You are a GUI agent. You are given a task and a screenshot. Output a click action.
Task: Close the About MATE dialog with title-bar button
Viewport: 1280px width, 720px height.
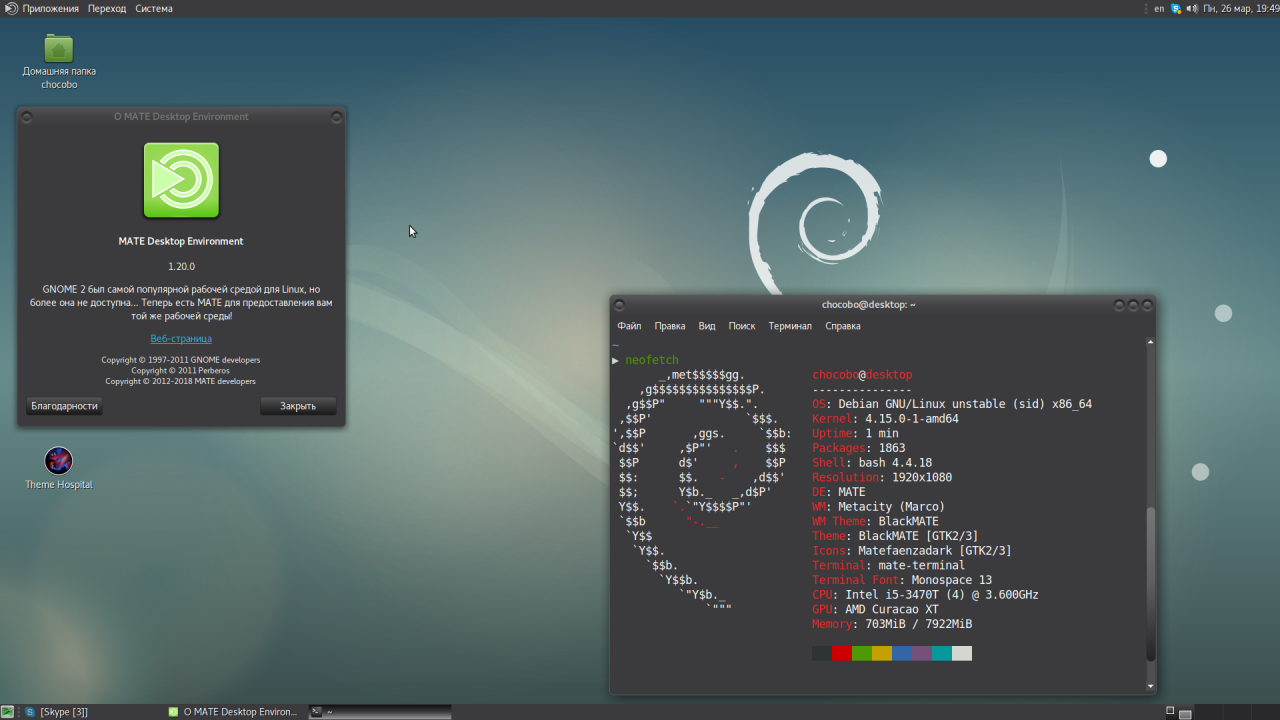pos(336,117)
